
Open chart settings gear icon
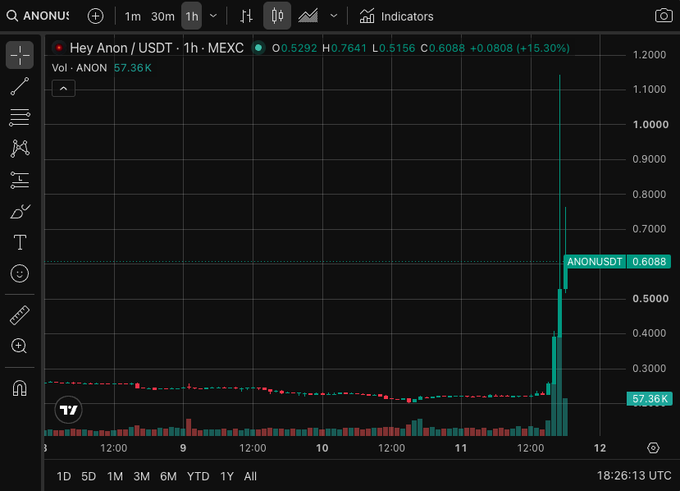point(653,448)
